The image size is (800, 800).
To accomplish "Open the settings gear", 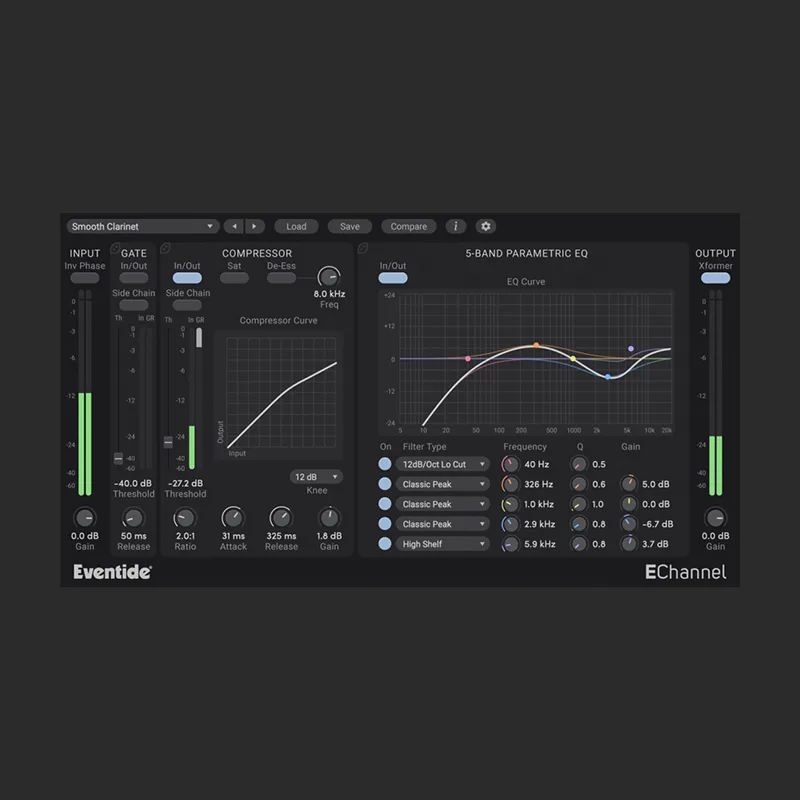I will (486, 226).
